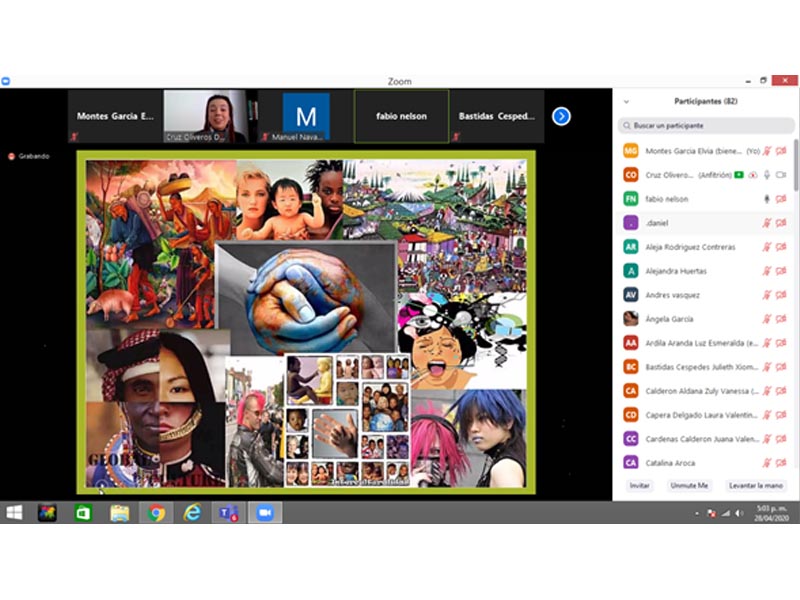
Task: Click Ángela García's profile photo avatar
Action: [x=631, y=319]
